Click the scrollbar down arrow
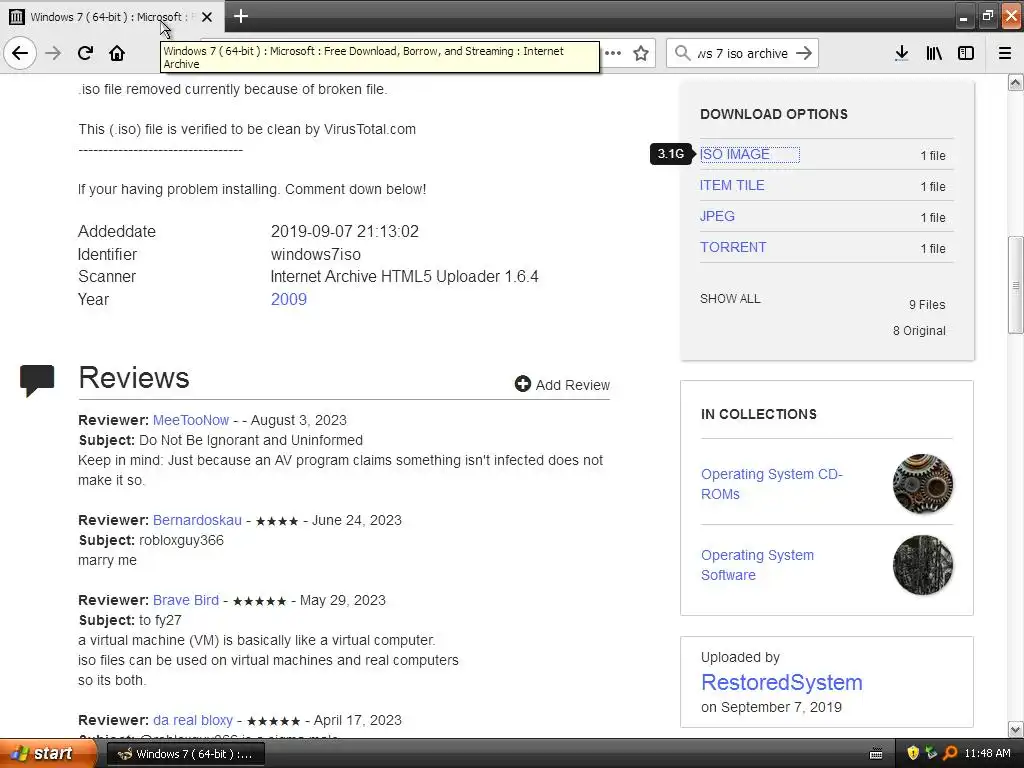The image size is (1024, 768). coord(1015,729)
